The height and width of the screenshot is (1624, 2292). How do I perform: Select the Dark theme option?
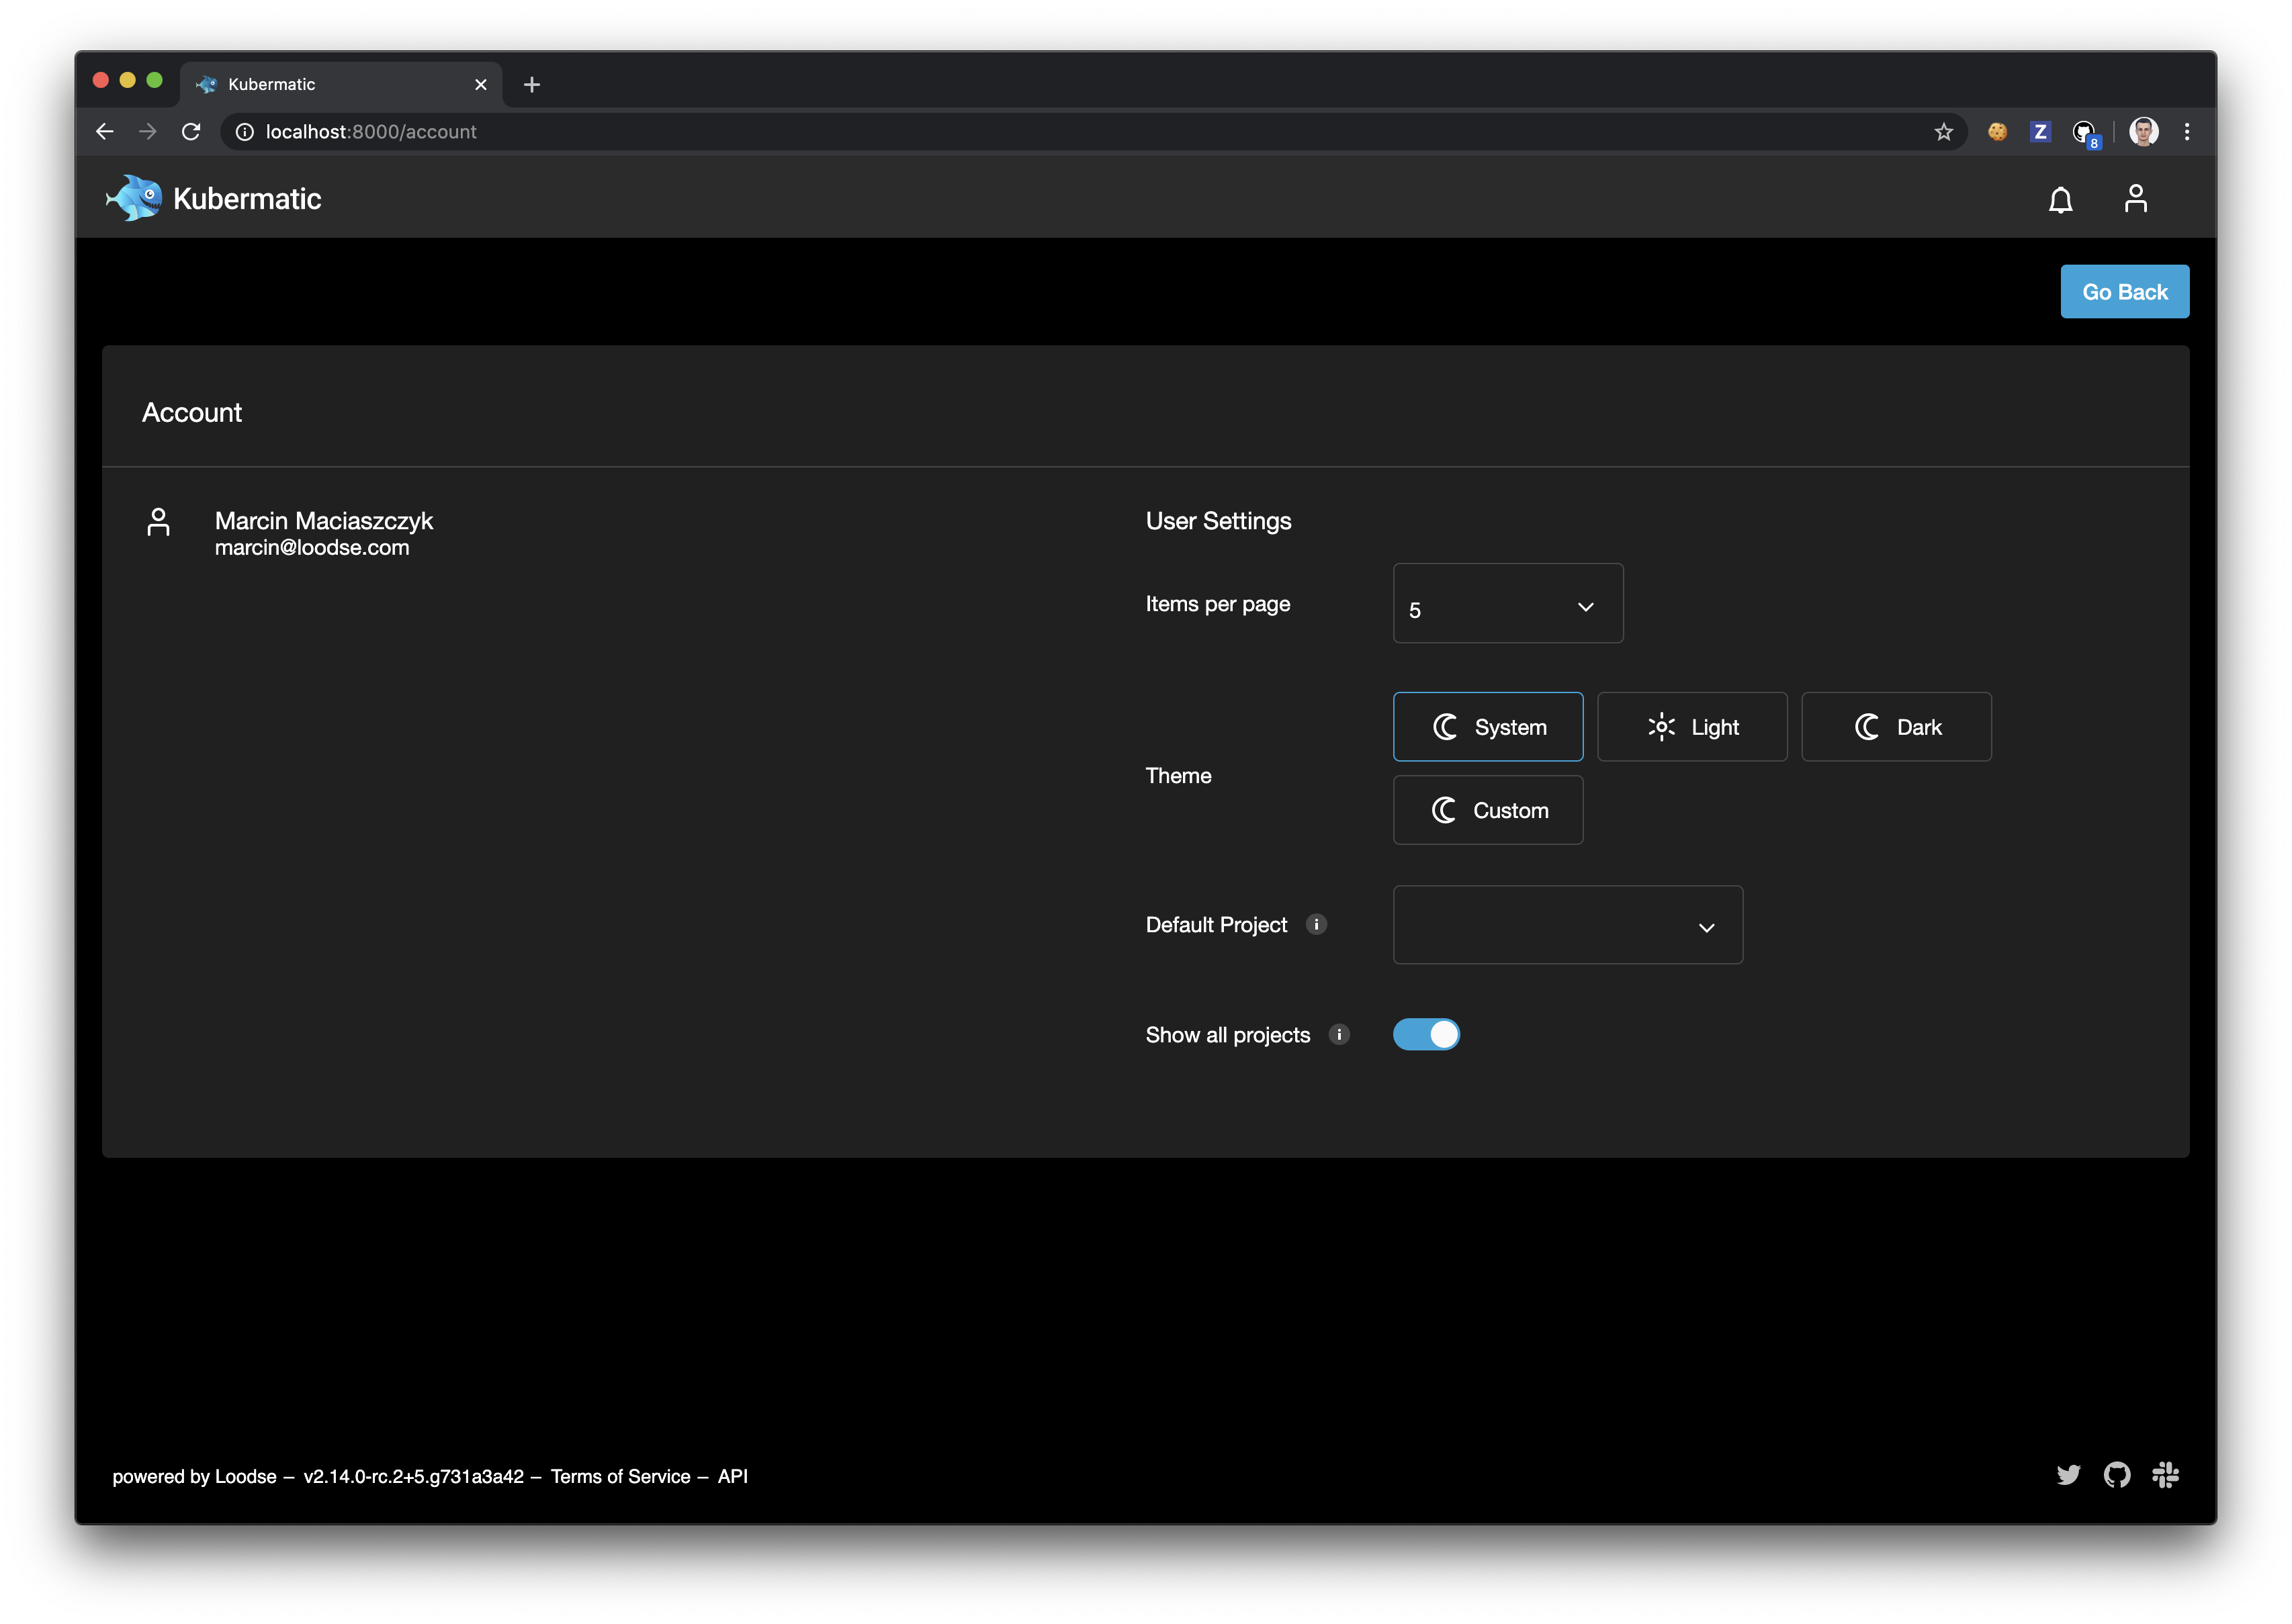(x=1896, y=727)
